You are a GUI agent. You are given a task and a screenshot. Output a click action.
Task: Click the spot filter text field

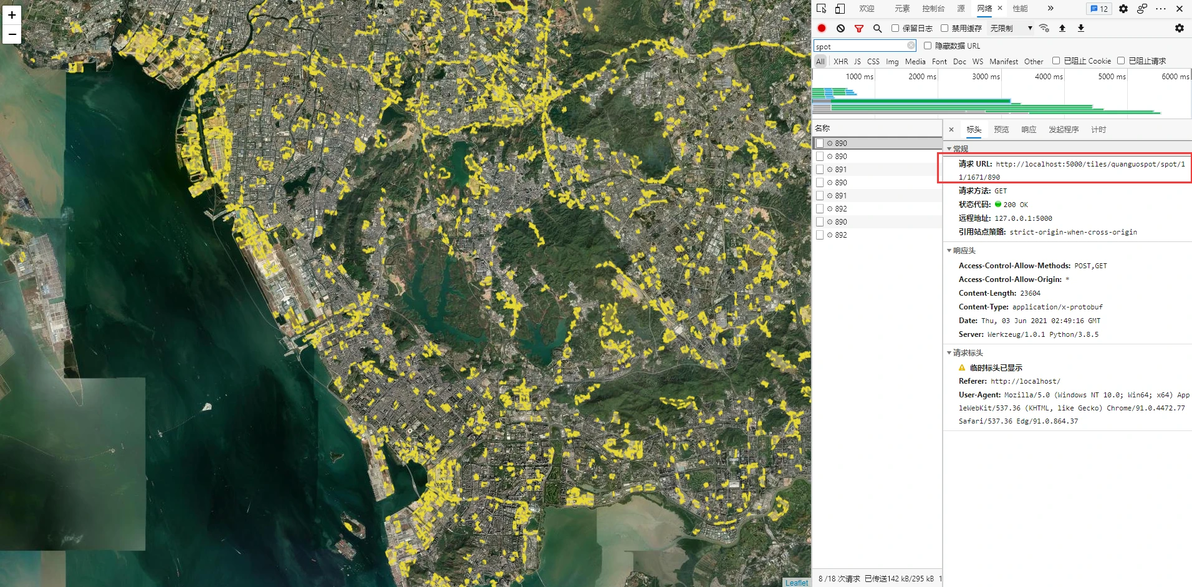pyautogui.click(x=860, y=46)
